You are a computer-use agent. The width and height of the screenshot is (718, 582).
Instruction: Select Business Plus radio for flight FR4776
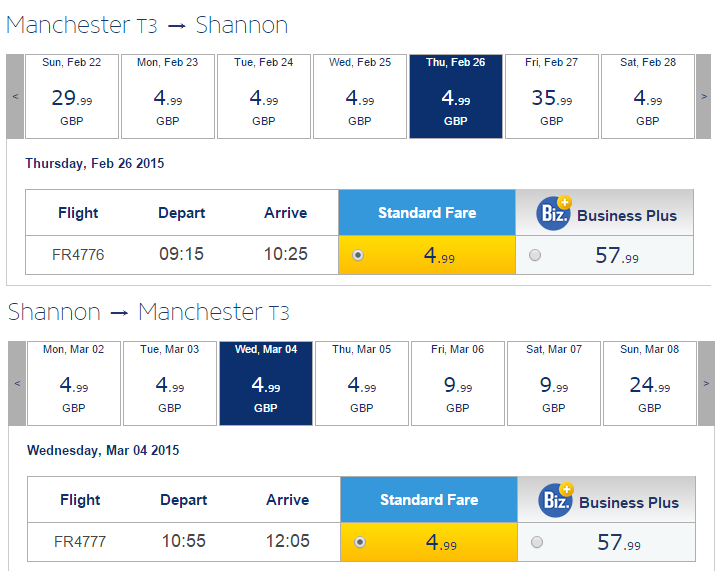coord(535,255)
